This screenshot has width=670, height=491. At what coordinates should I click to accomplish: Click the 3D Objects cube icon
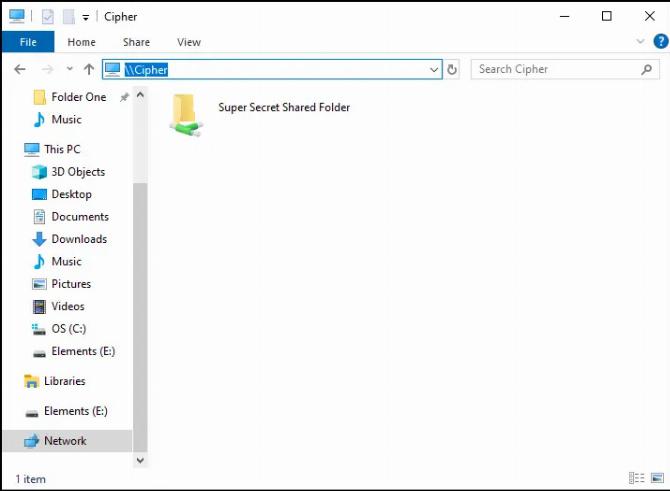39,172
